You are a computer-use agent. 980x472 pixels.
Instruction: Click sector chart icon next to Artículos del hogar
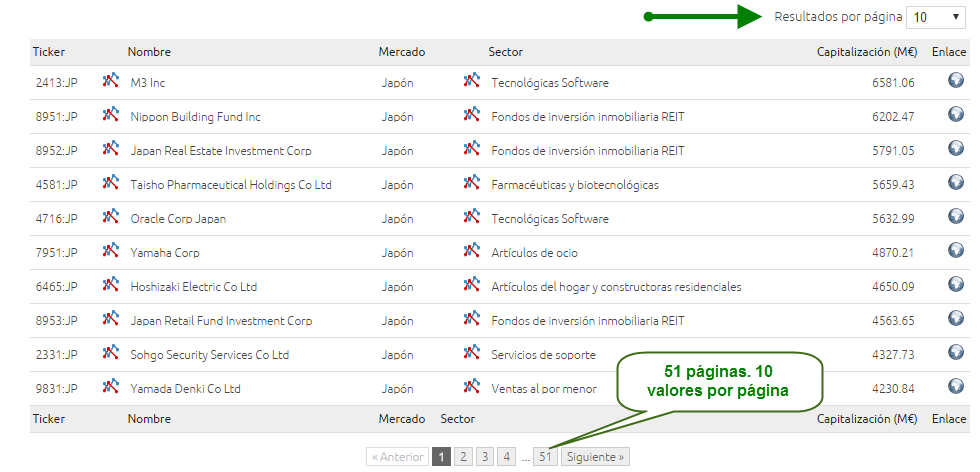[472, 284]
